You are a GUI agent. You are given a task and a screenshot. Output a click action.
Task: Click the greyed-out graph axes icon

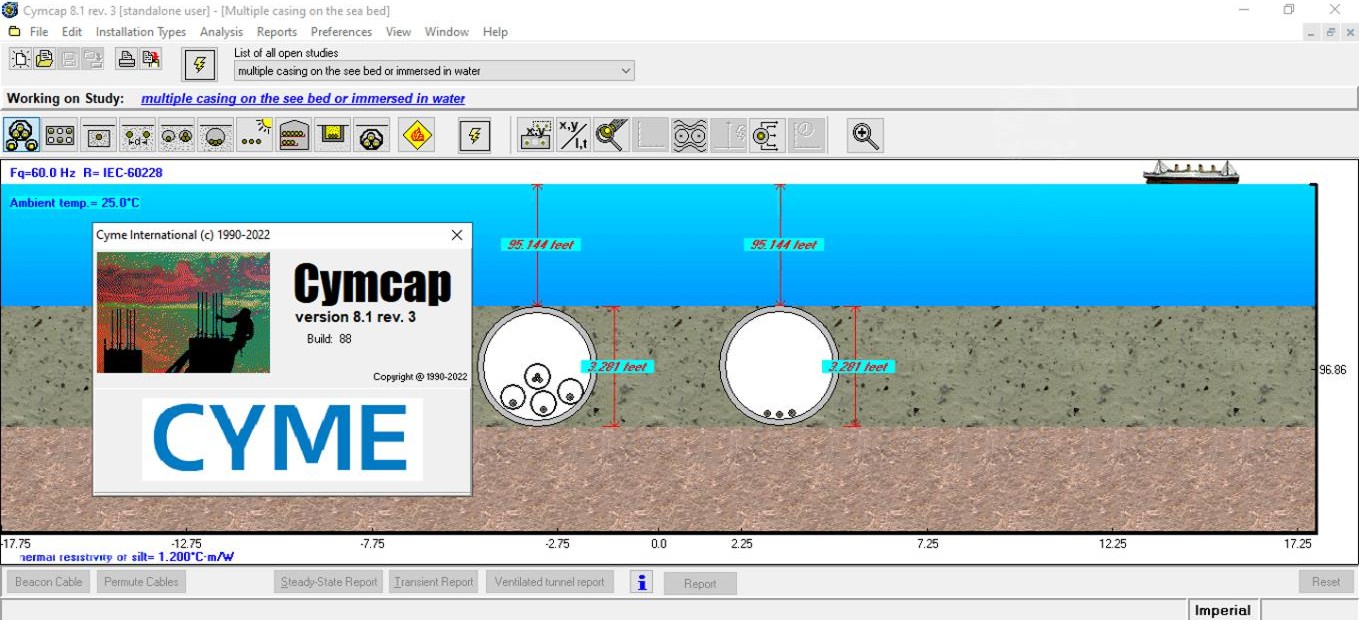pos(650,135)
